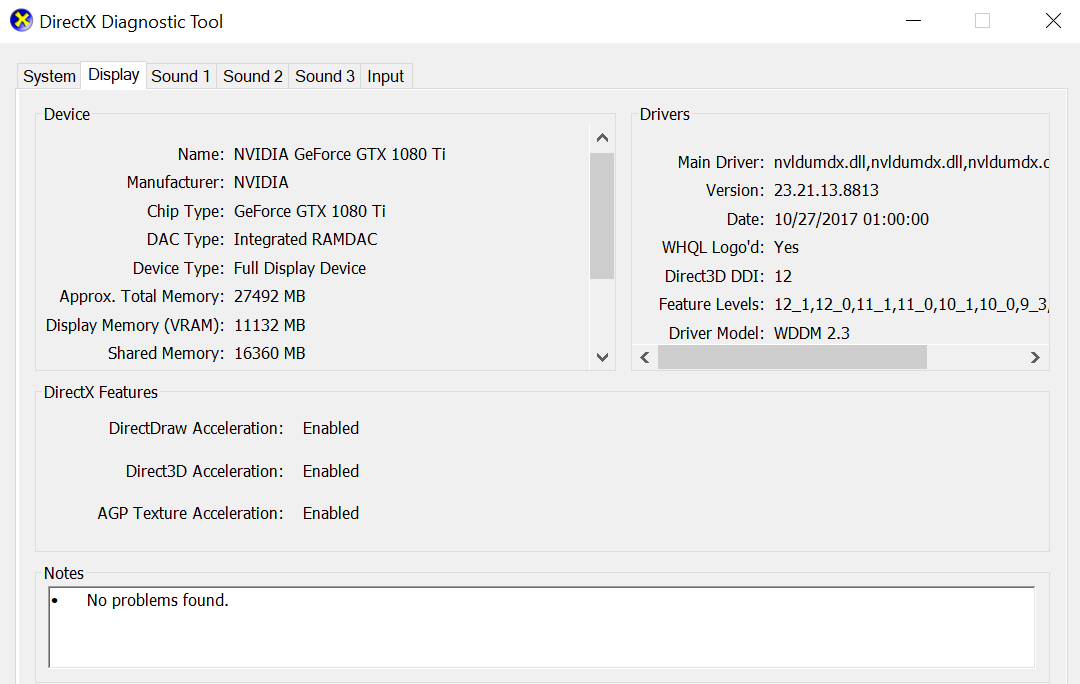Select the Display tab

click(x=114, y=74)
